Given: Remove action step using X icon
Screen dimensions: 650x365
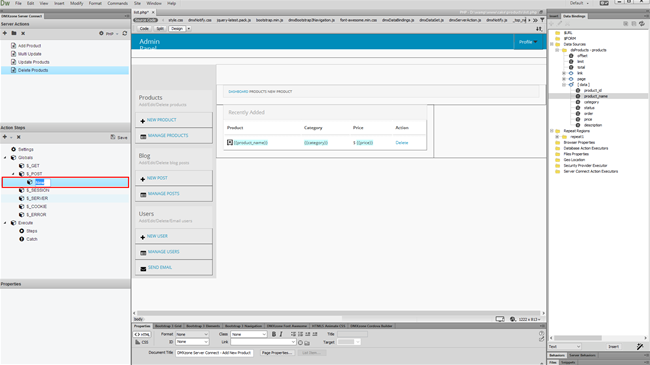Looking at the screenshot, I should point(19,137).
